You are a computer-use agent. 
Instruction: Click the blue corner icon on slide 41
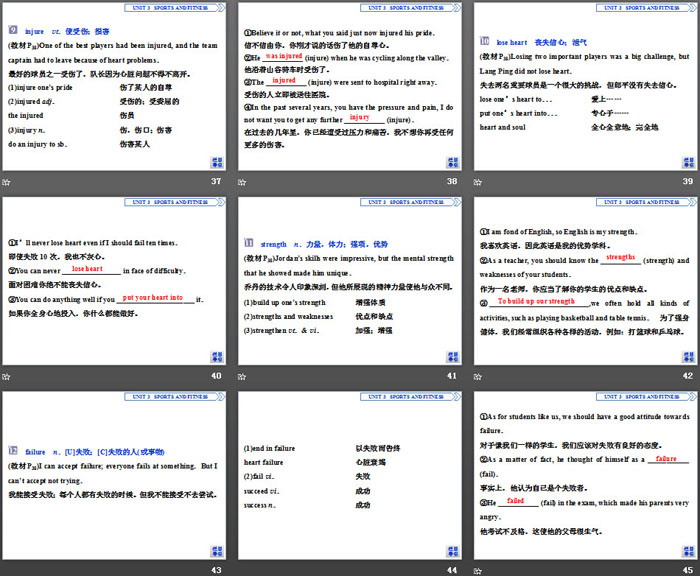click(x=453, y=357)
